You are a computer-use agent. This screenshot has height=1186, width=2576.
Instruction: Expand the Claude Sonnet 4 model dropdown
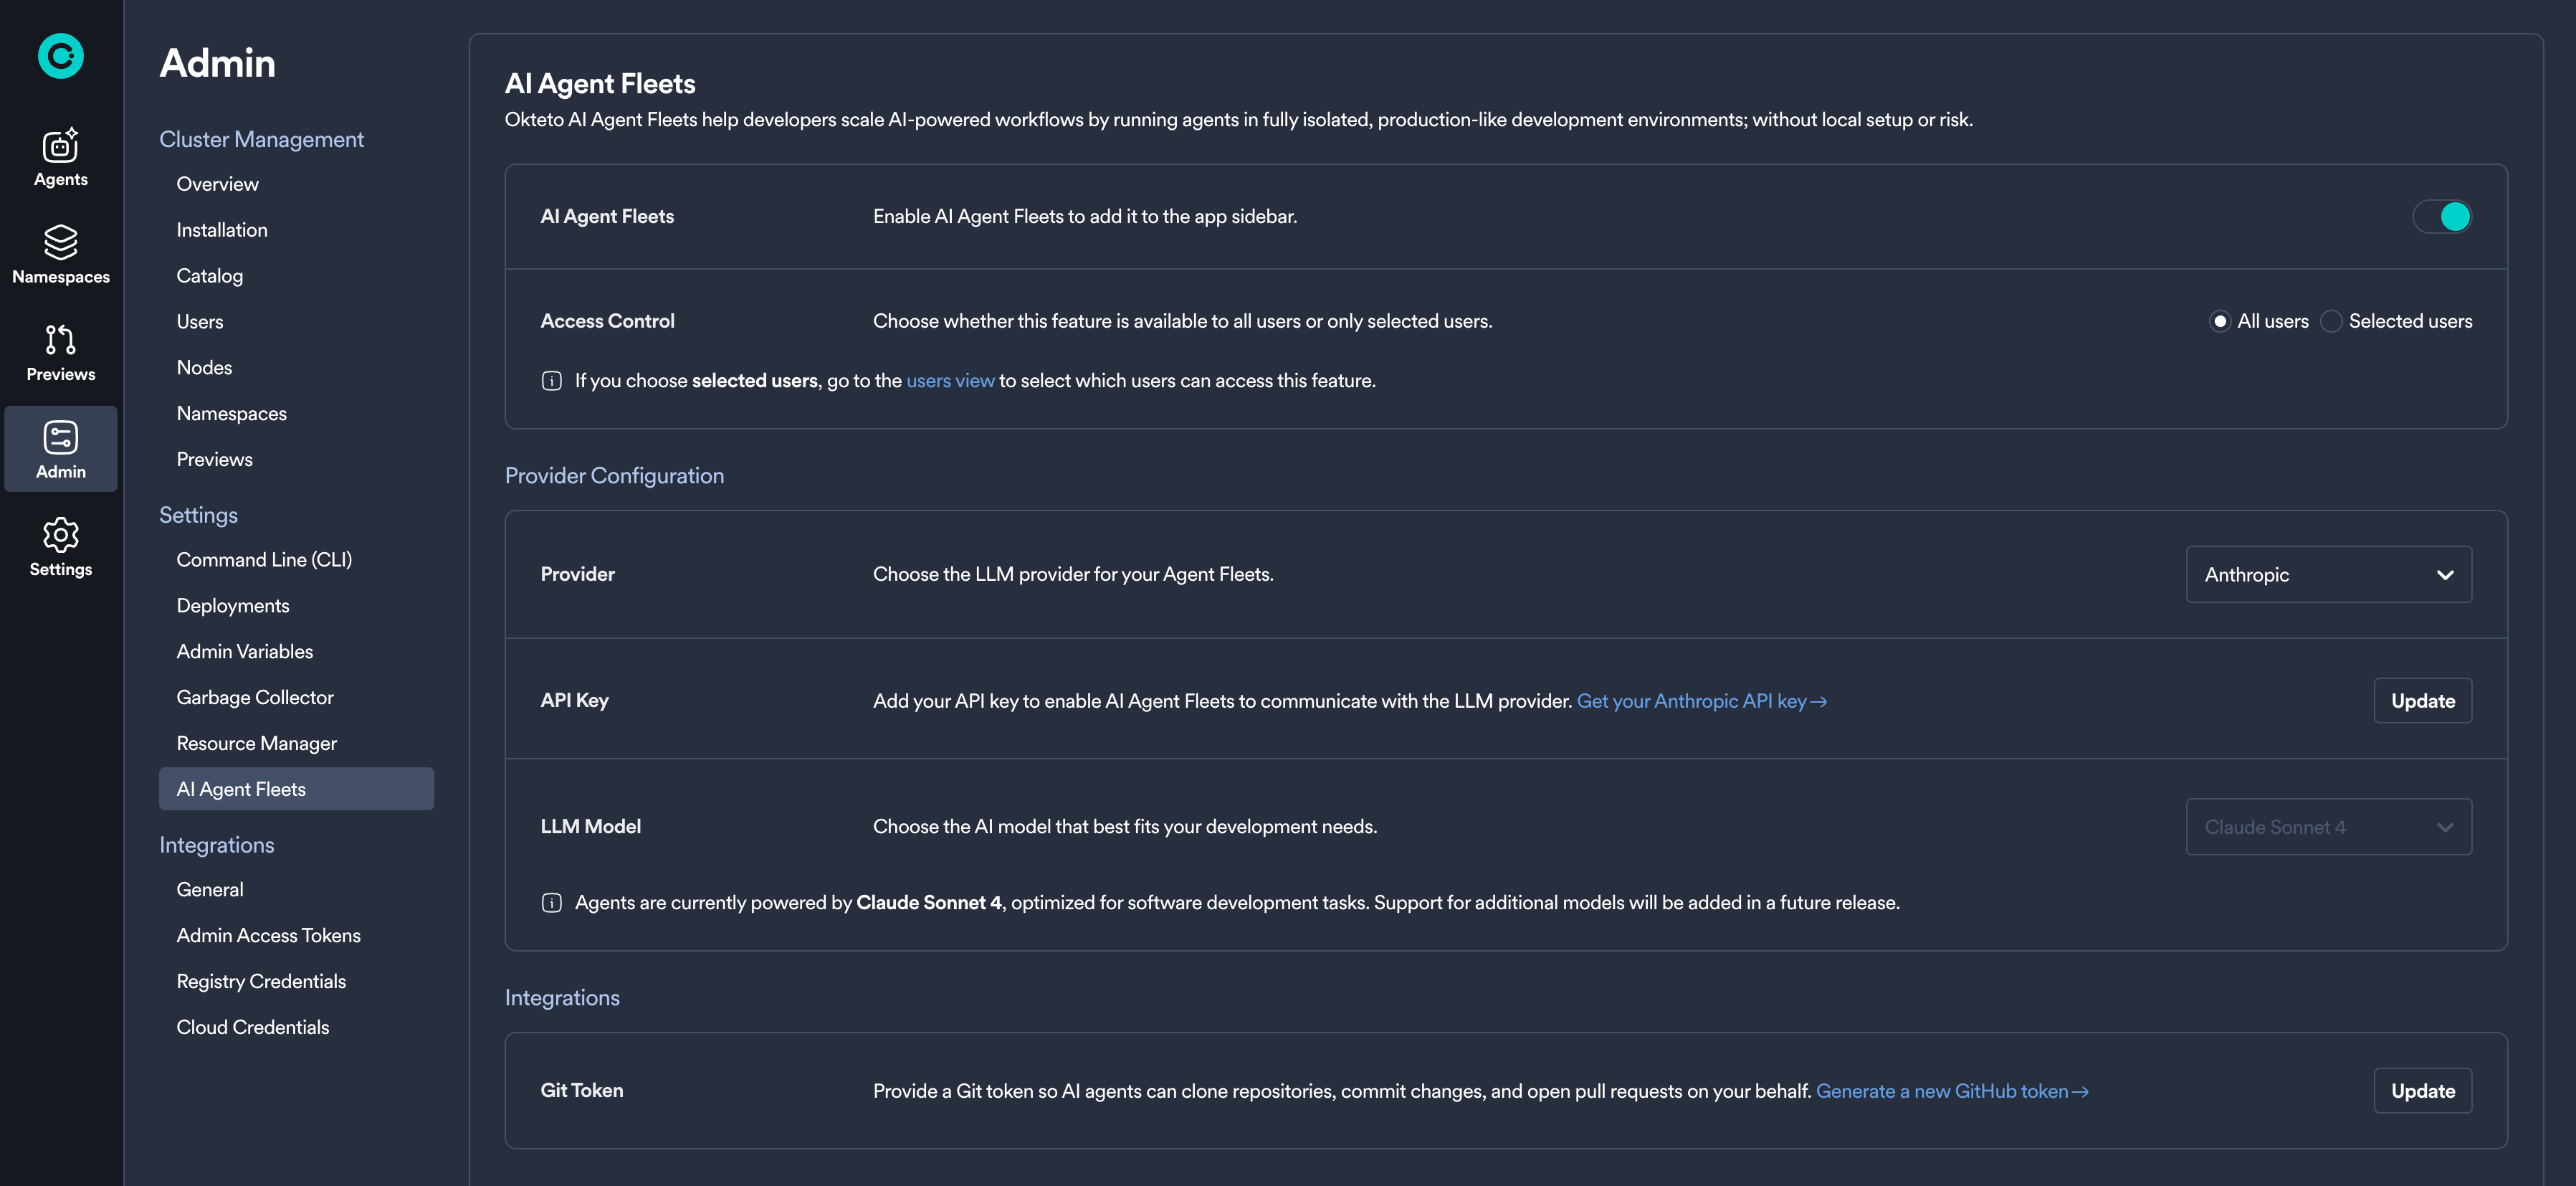(2328, 827)
